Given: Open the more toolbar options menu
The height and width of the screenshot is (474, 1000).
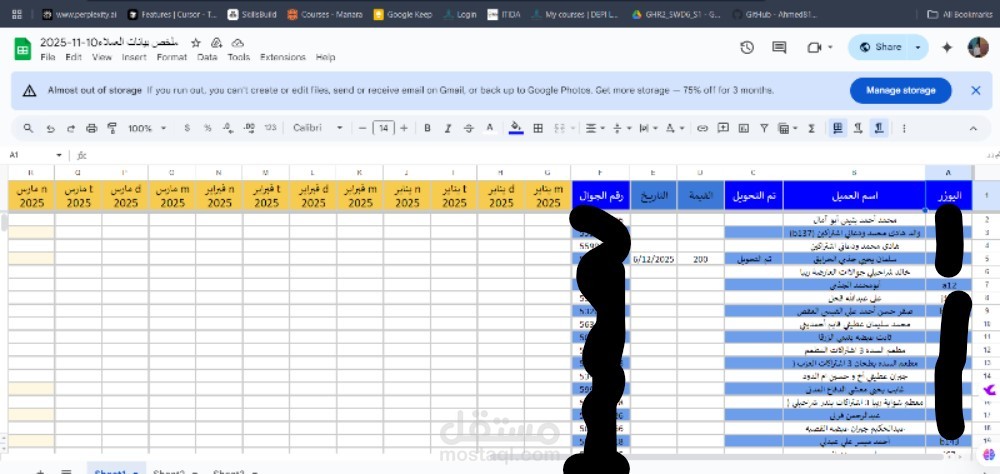Looking at the screenshot, I should click(904, 128).
